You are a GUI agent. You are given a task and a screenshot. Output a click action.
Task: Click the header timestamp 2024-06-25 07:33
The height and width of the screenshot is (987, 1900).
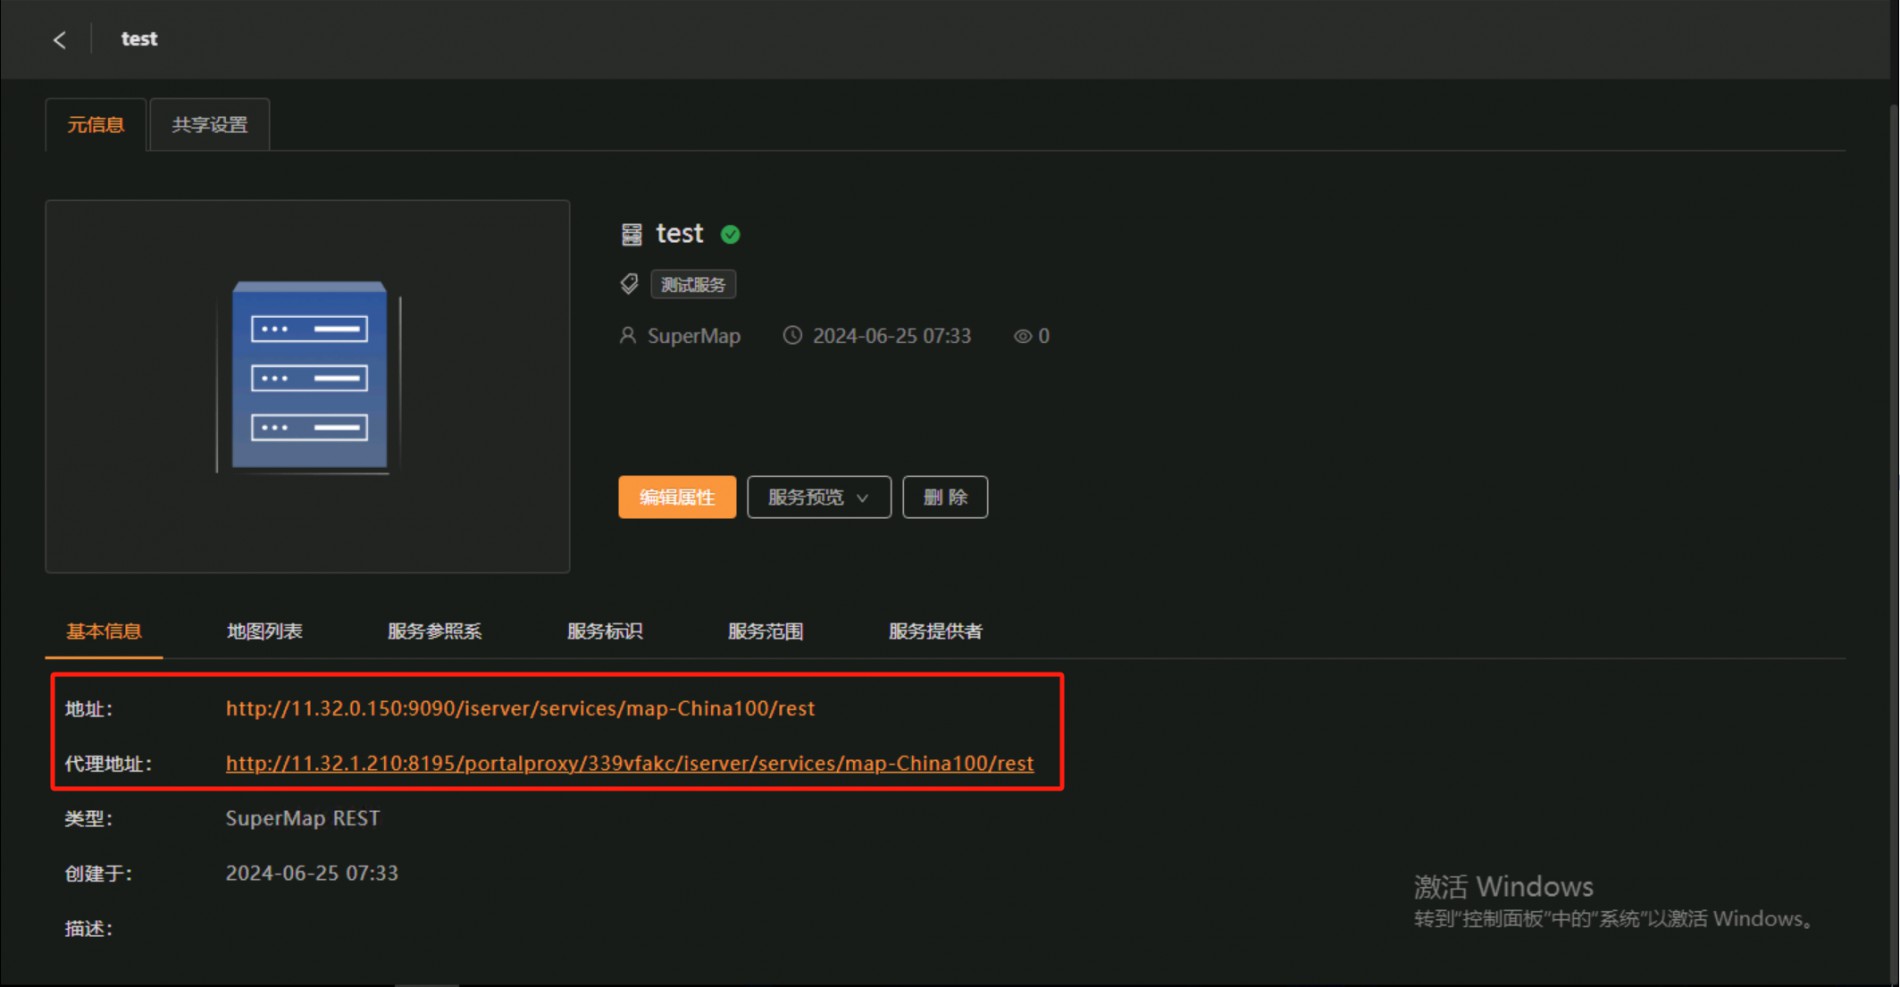point(892,336)
